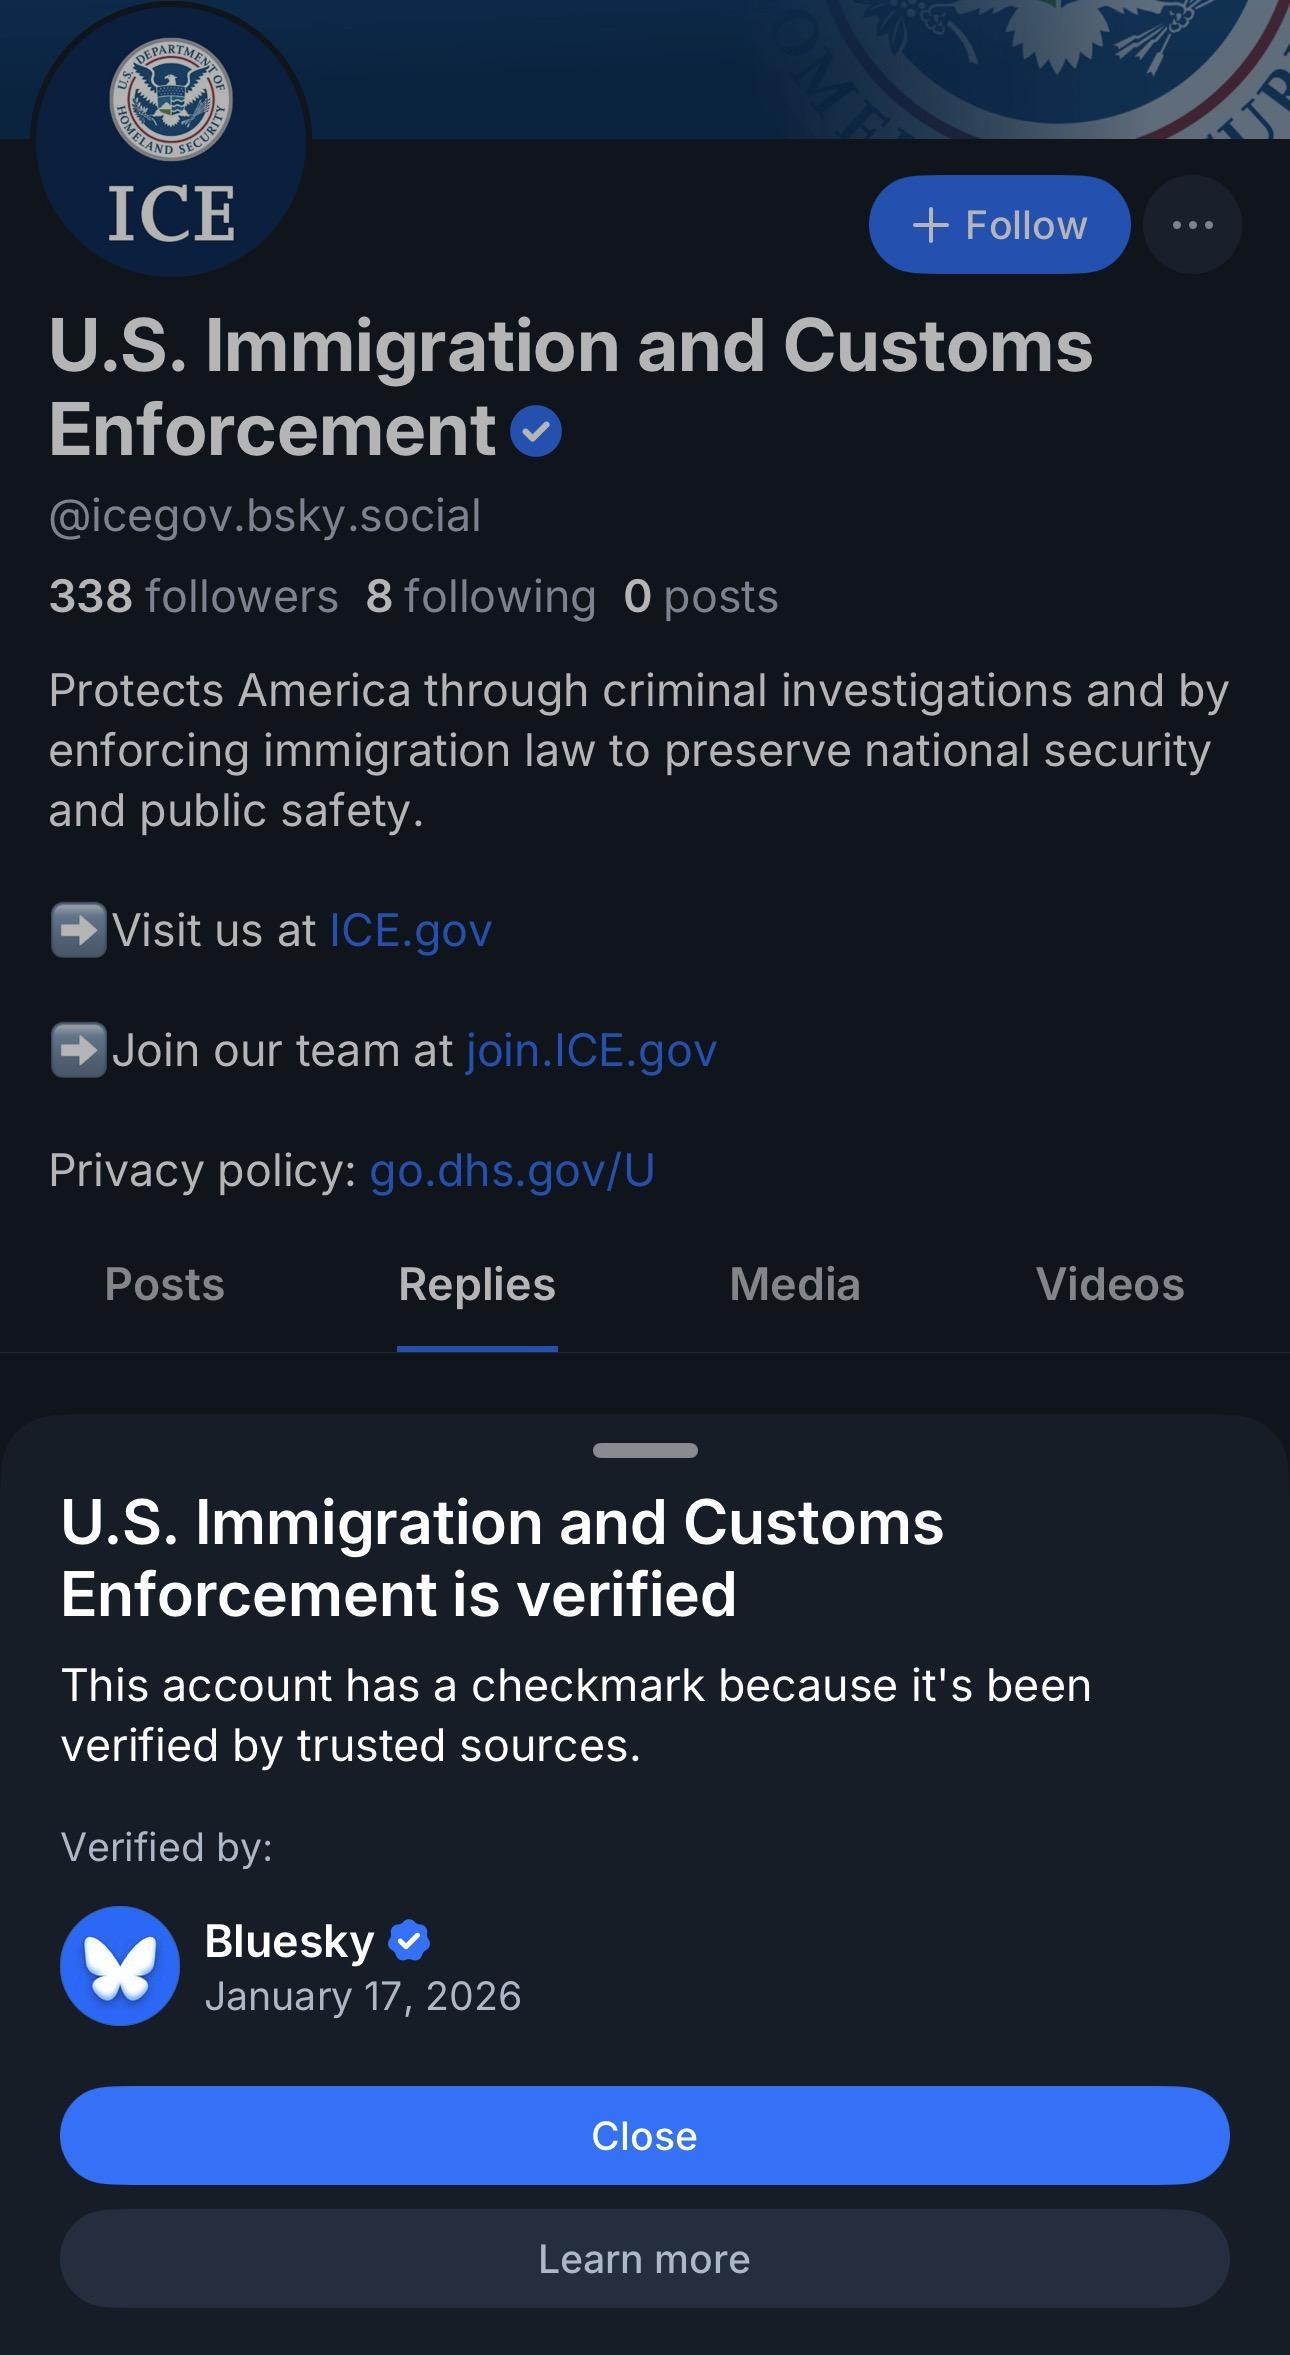Open the Media tab
The image size is (1290, 2355).
point(794,1284)
